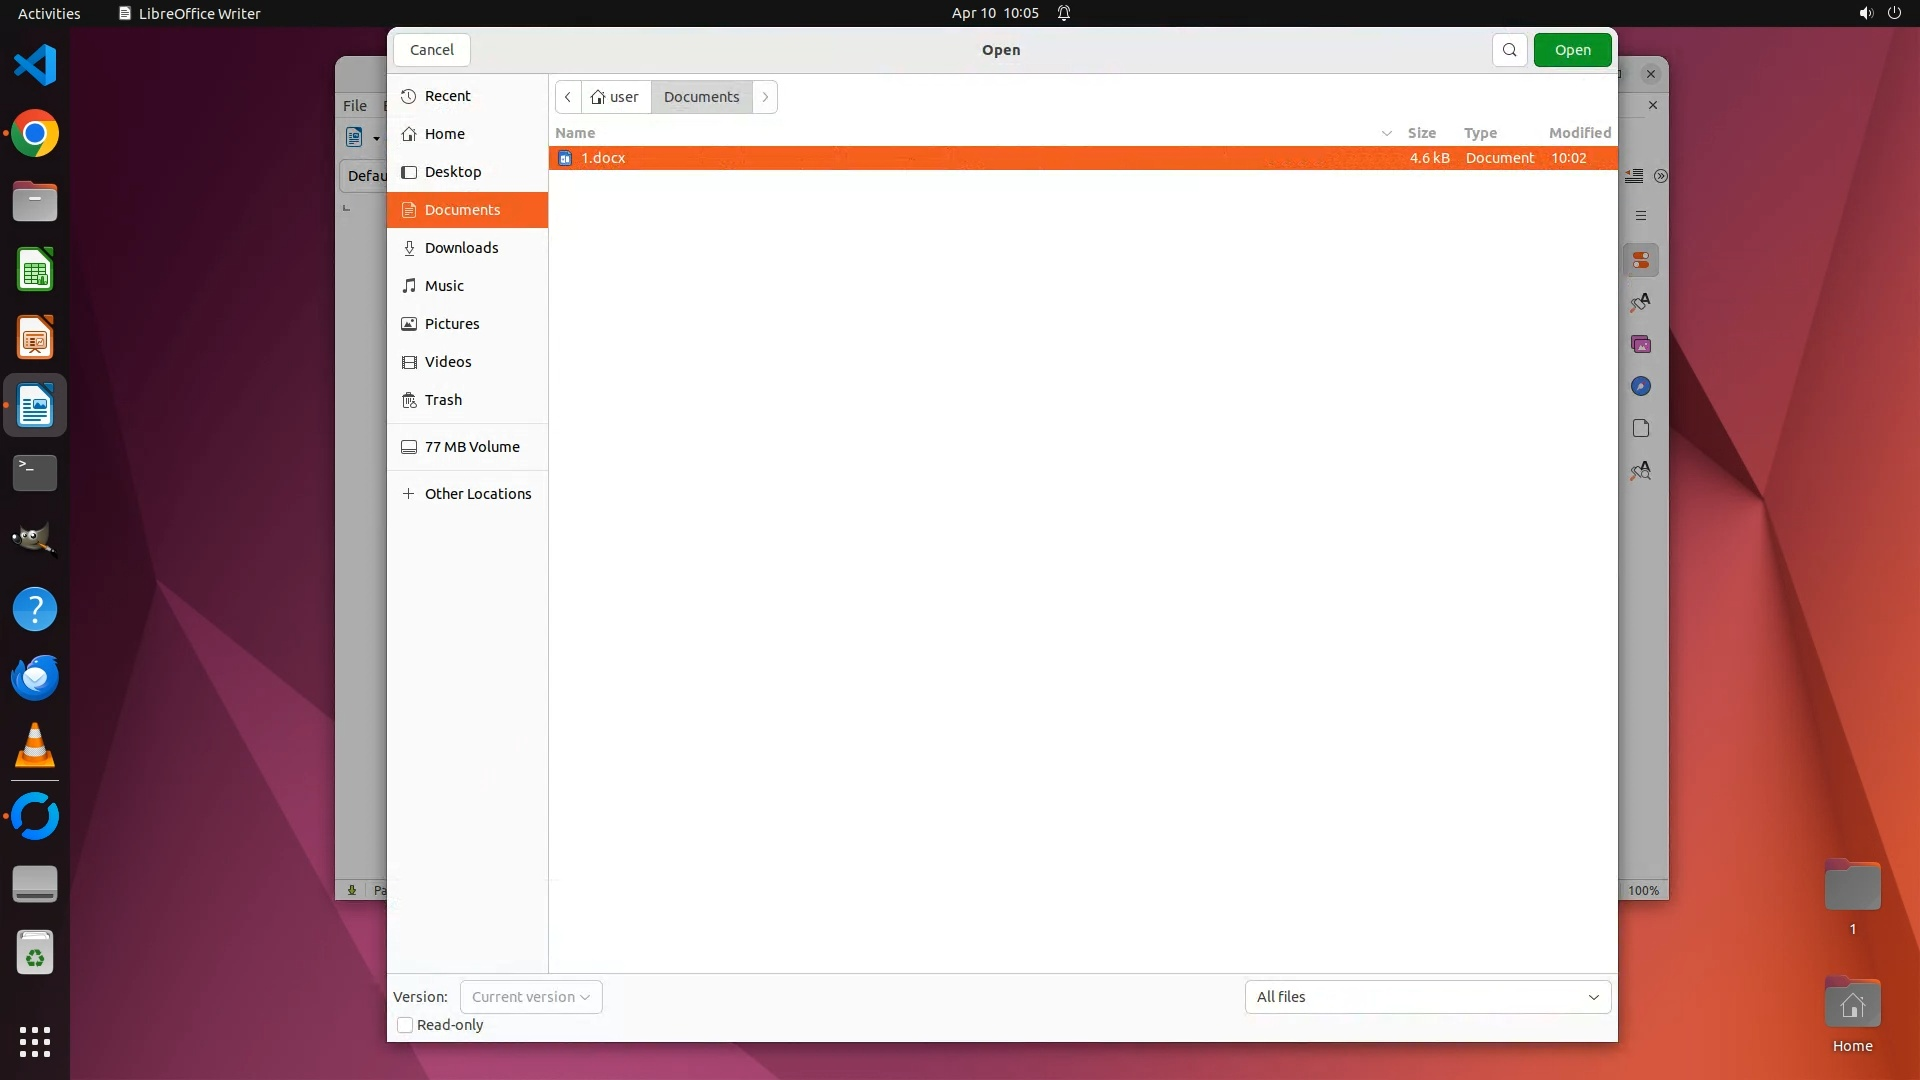Expand the Current version dropdown
The image size is (1920, 1080).
coord(531,997)
